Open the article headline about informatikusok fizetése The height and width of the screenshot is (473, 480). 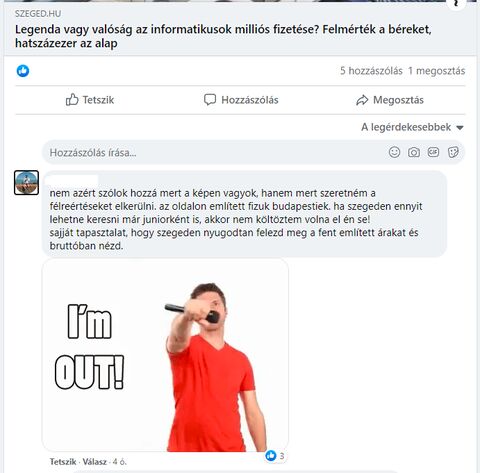(223, 36)
